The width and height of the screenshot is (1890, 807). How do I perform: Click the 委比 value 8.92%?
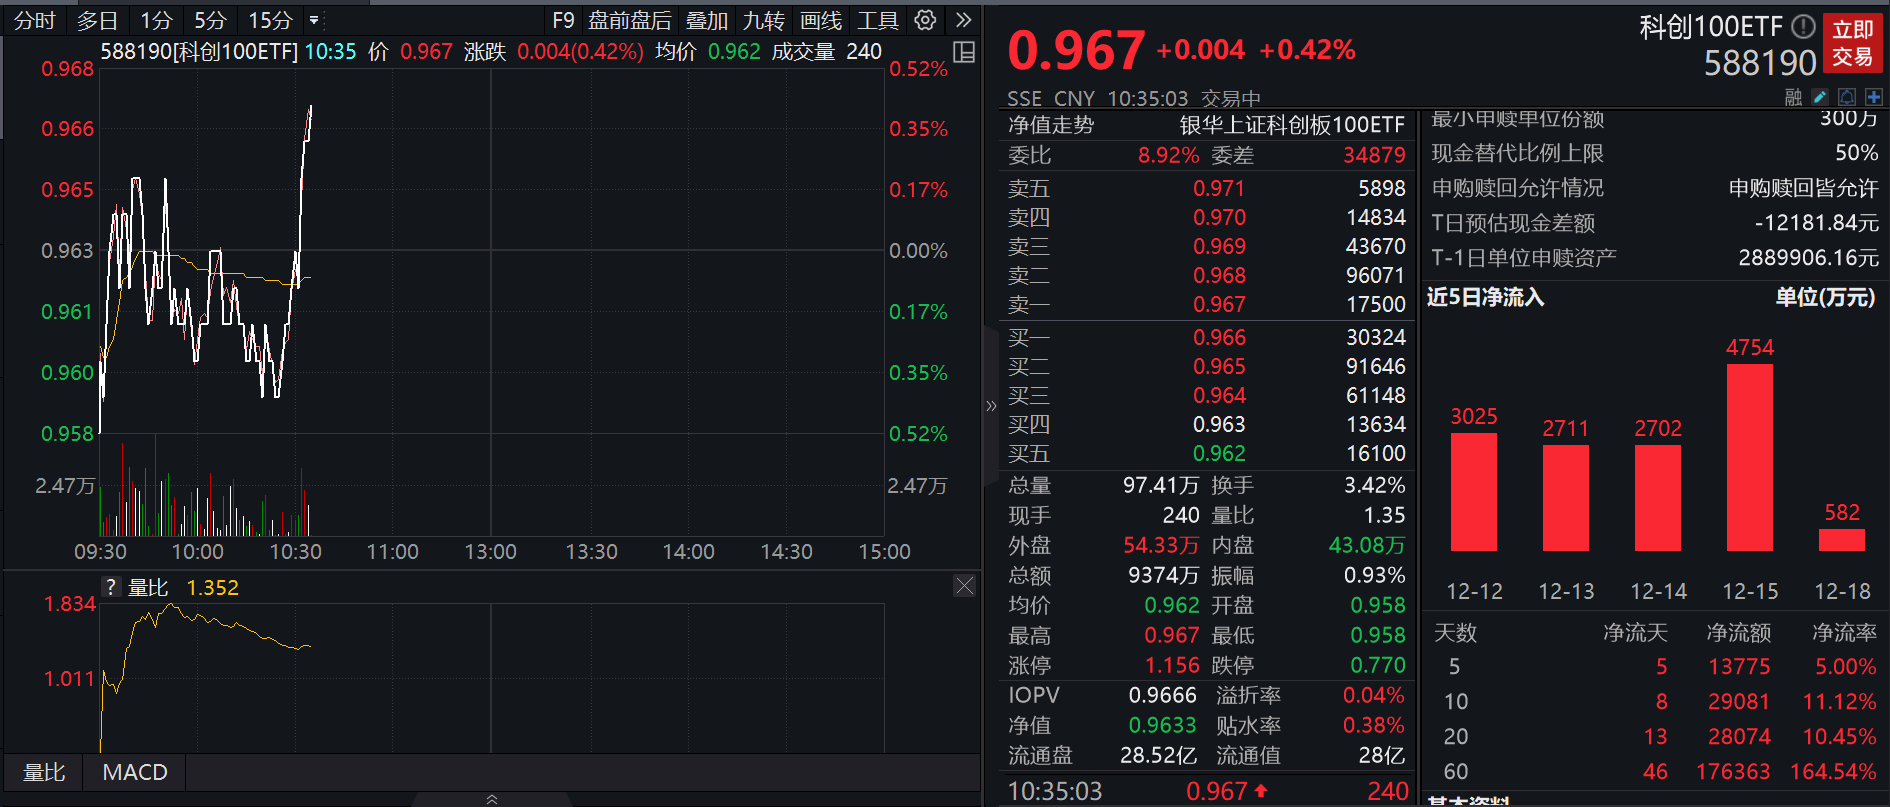[x=1168, y=155]
